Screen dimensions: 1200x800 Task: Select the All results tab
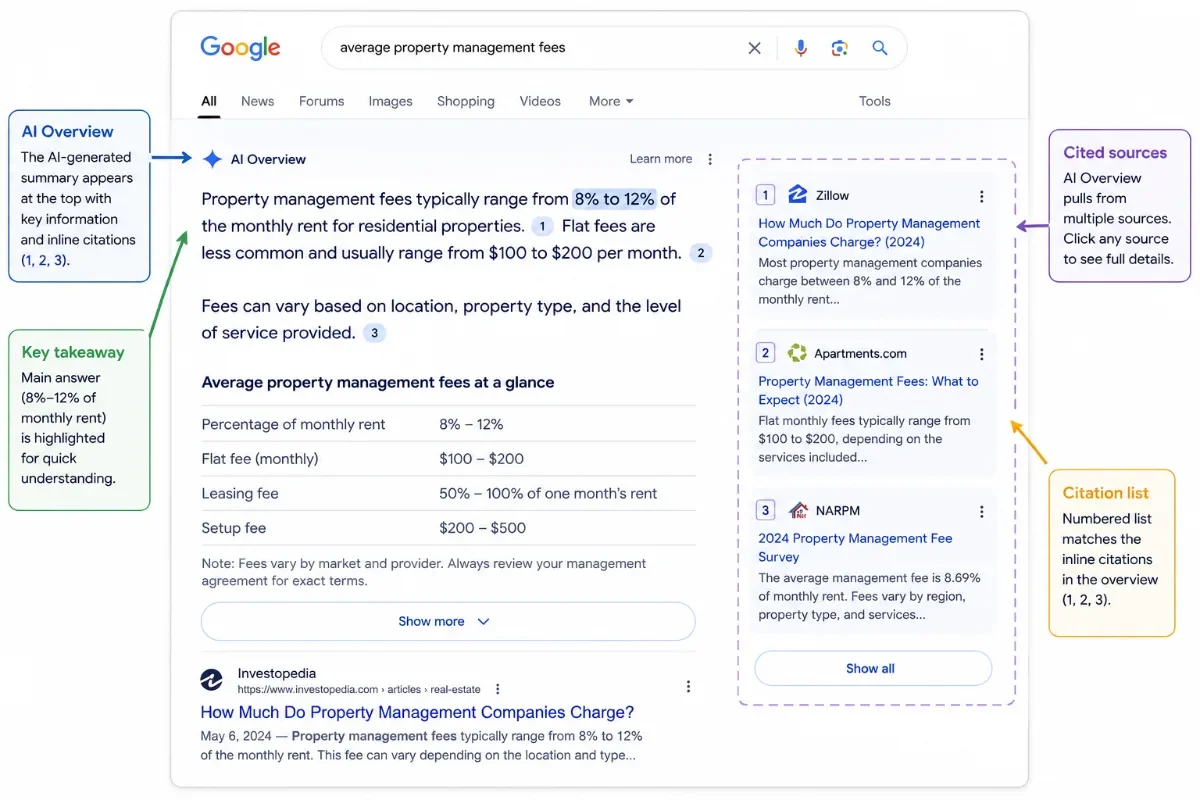(x=209, y=101)
